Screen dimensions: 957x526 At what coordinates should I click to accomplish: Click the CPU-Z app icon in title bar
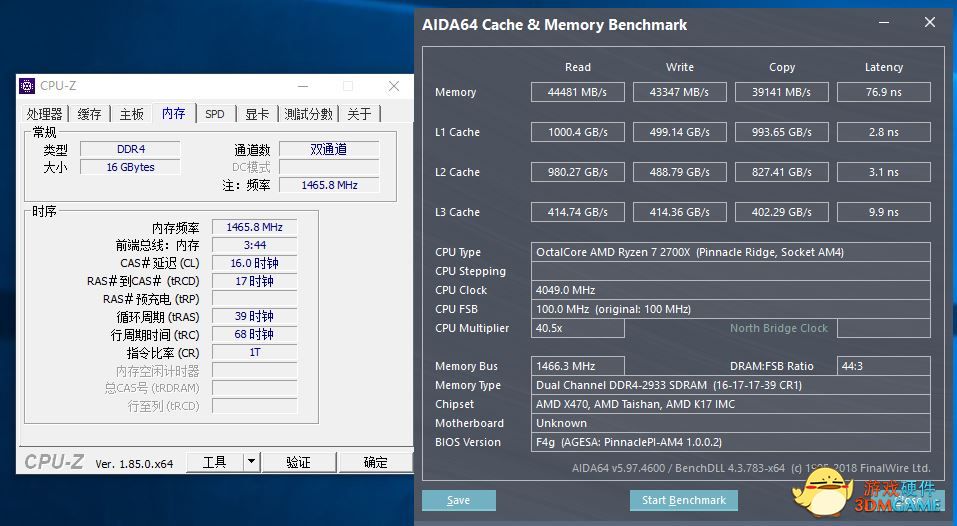point(27,86)
